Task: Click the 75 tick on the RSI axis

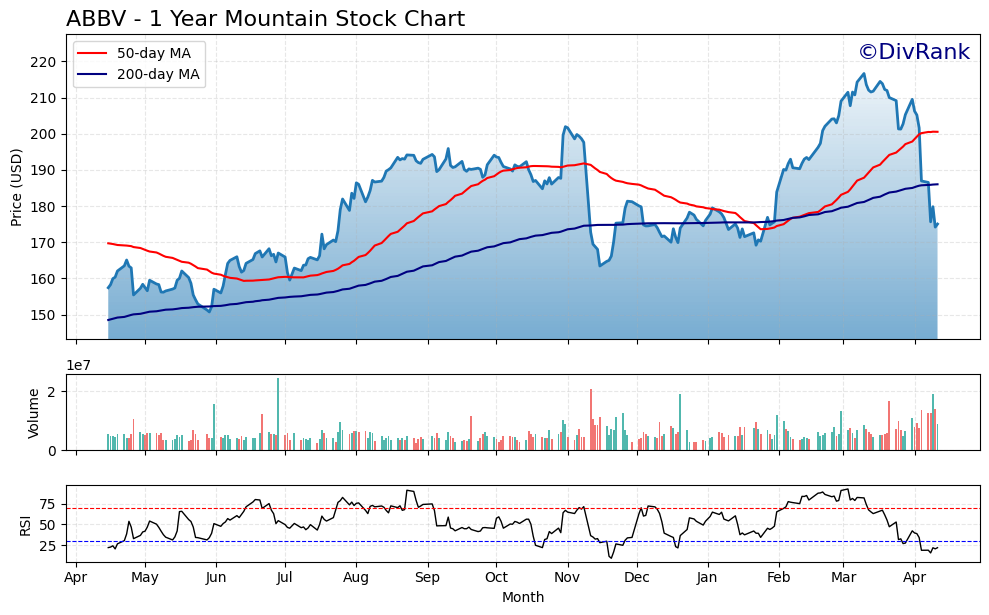Action: click(48, 504)
